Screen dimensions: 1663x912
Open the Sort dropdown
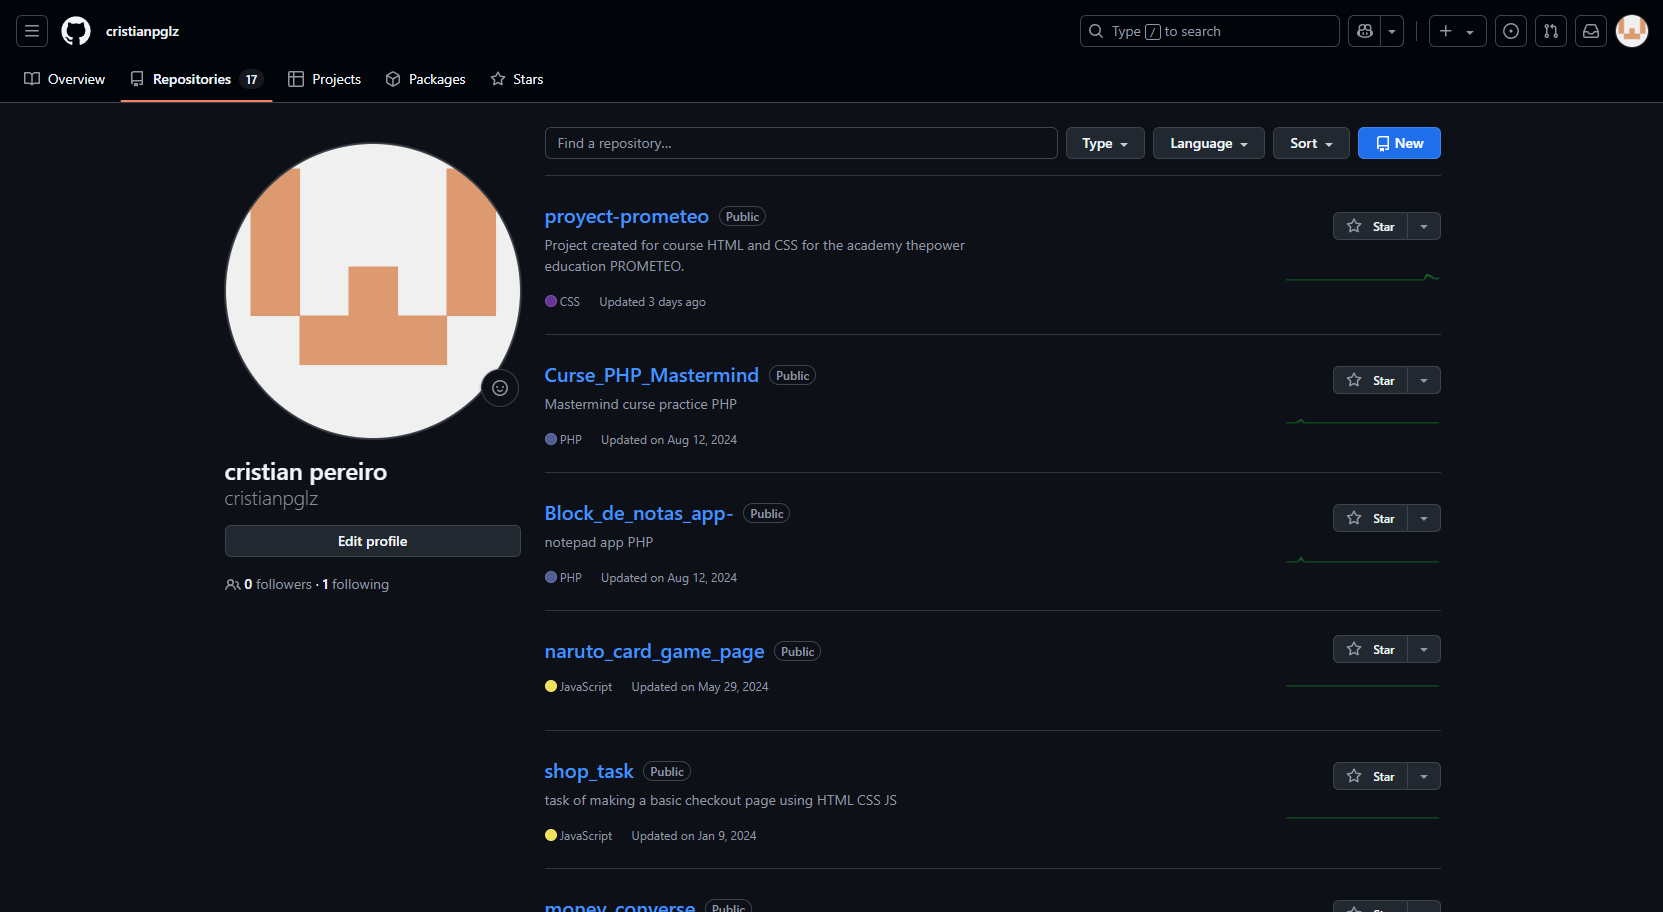tap(1311, 143)
